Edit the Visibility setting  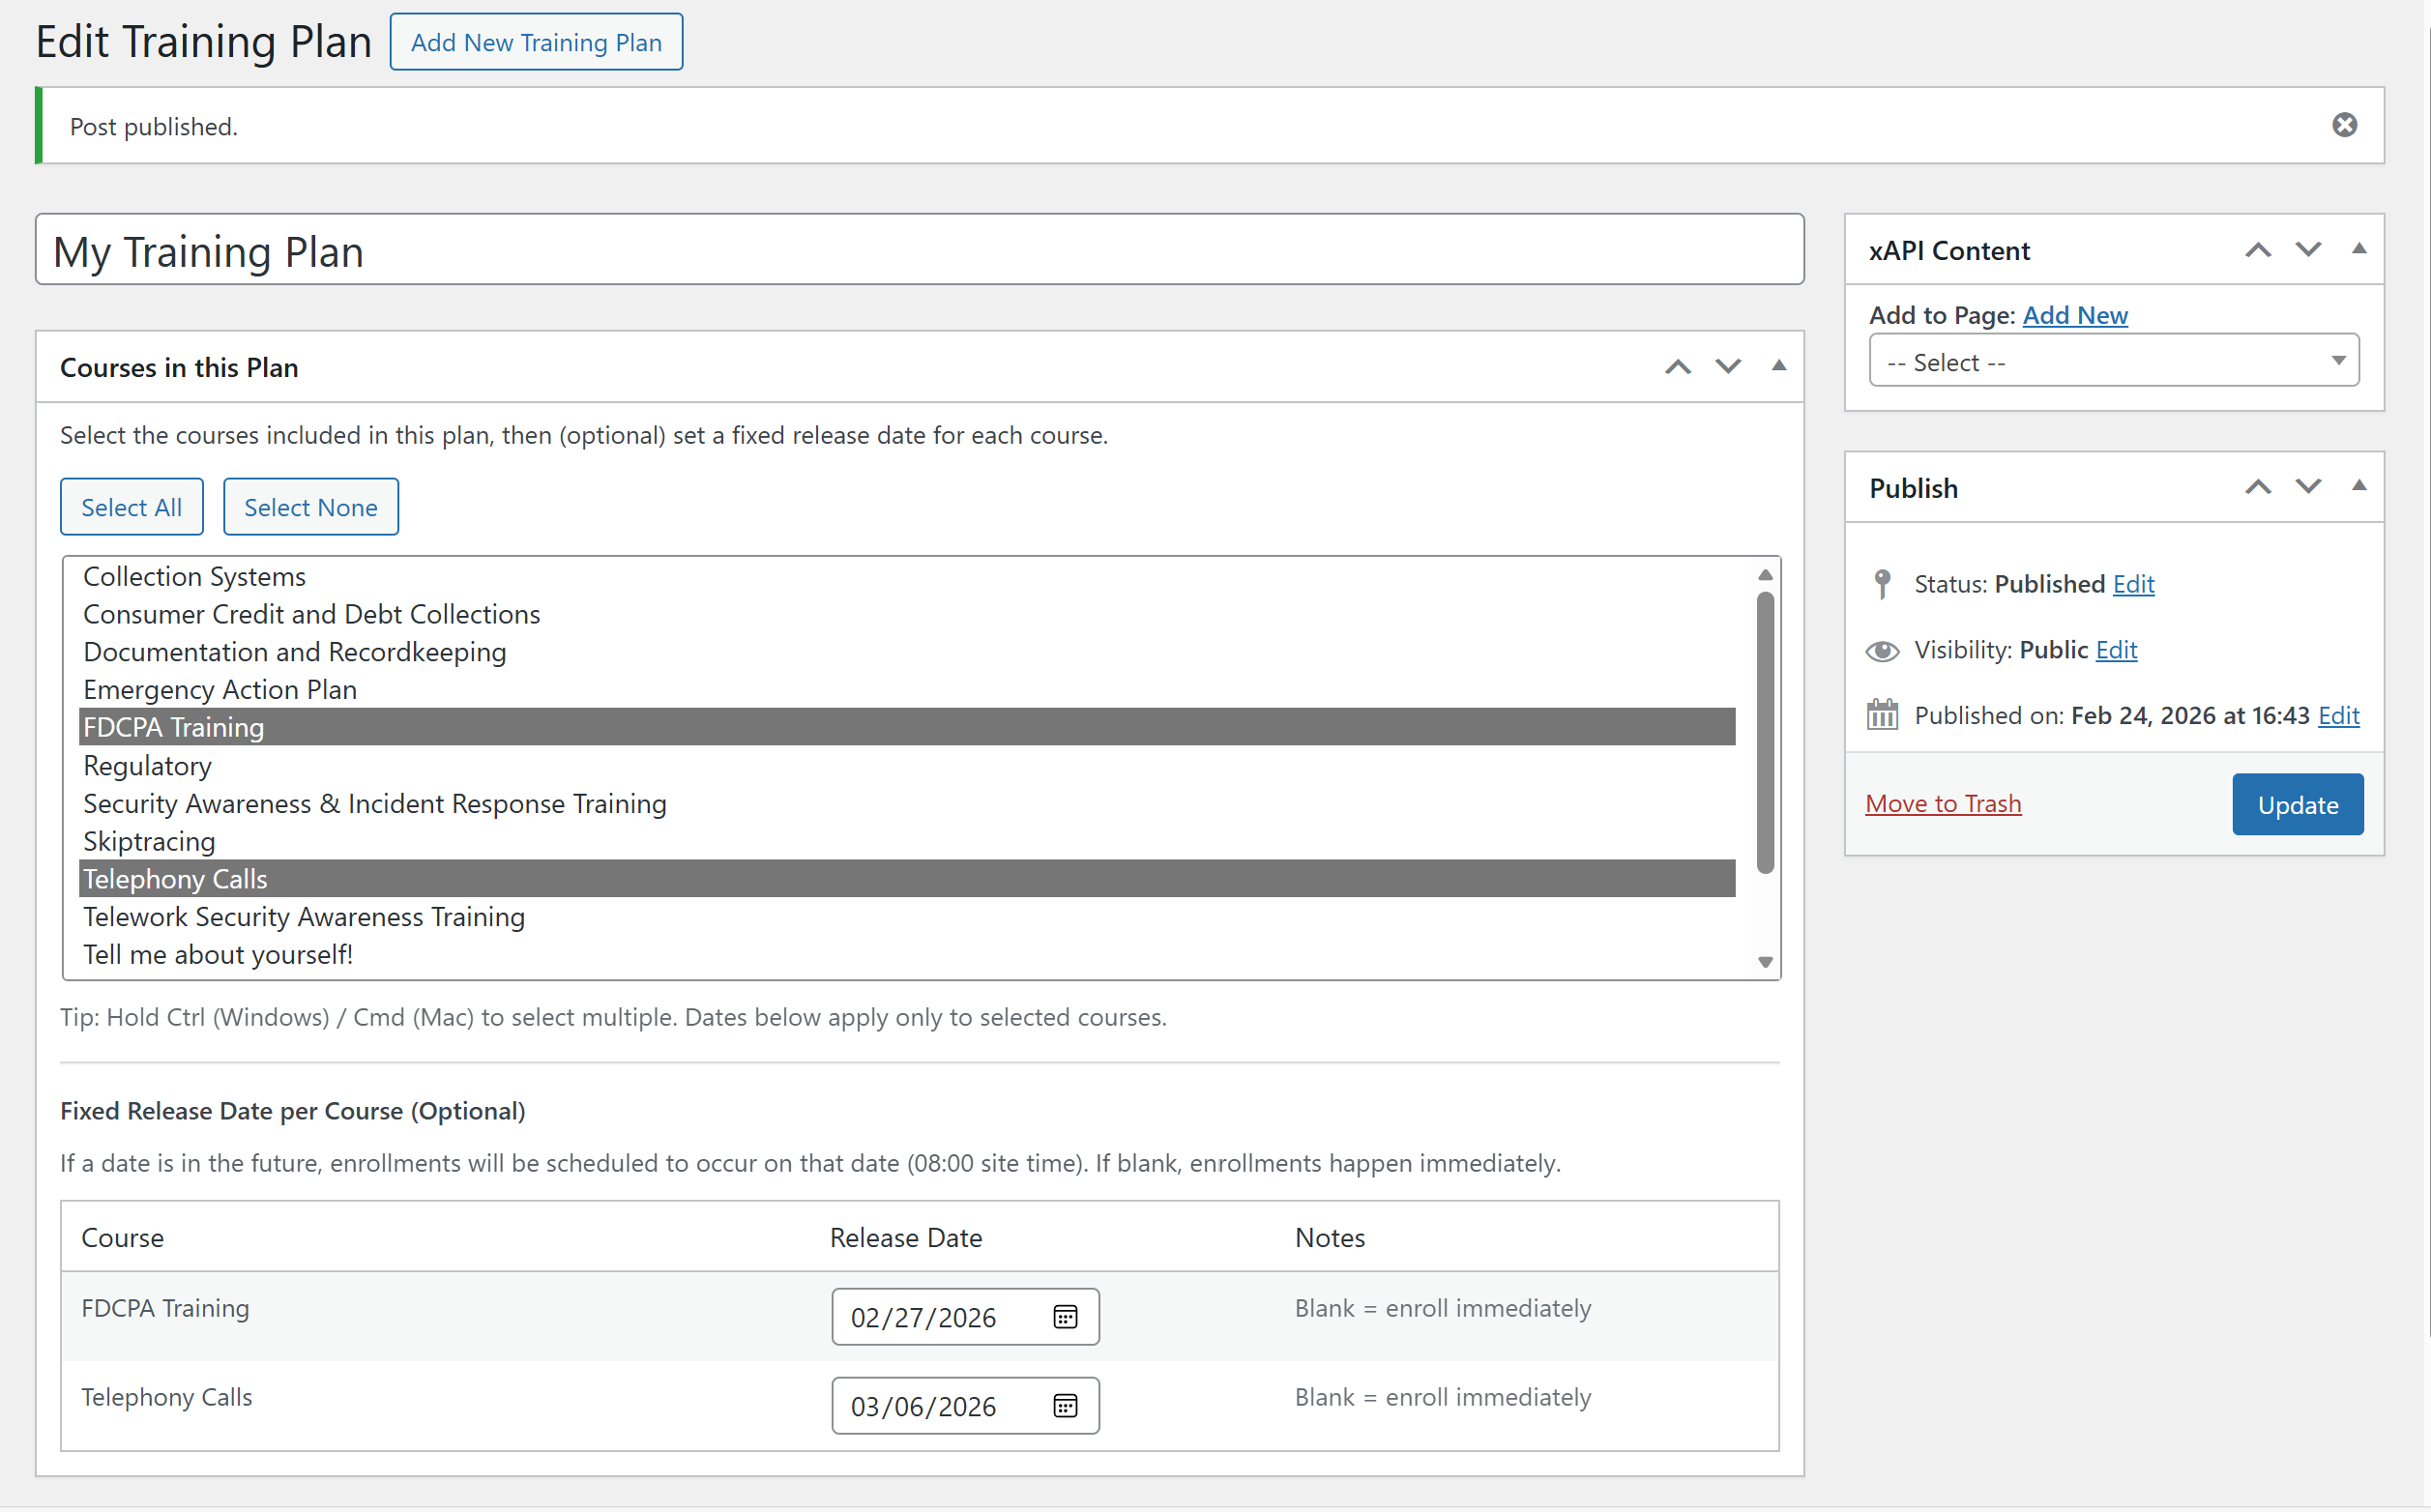point(2116,650)
